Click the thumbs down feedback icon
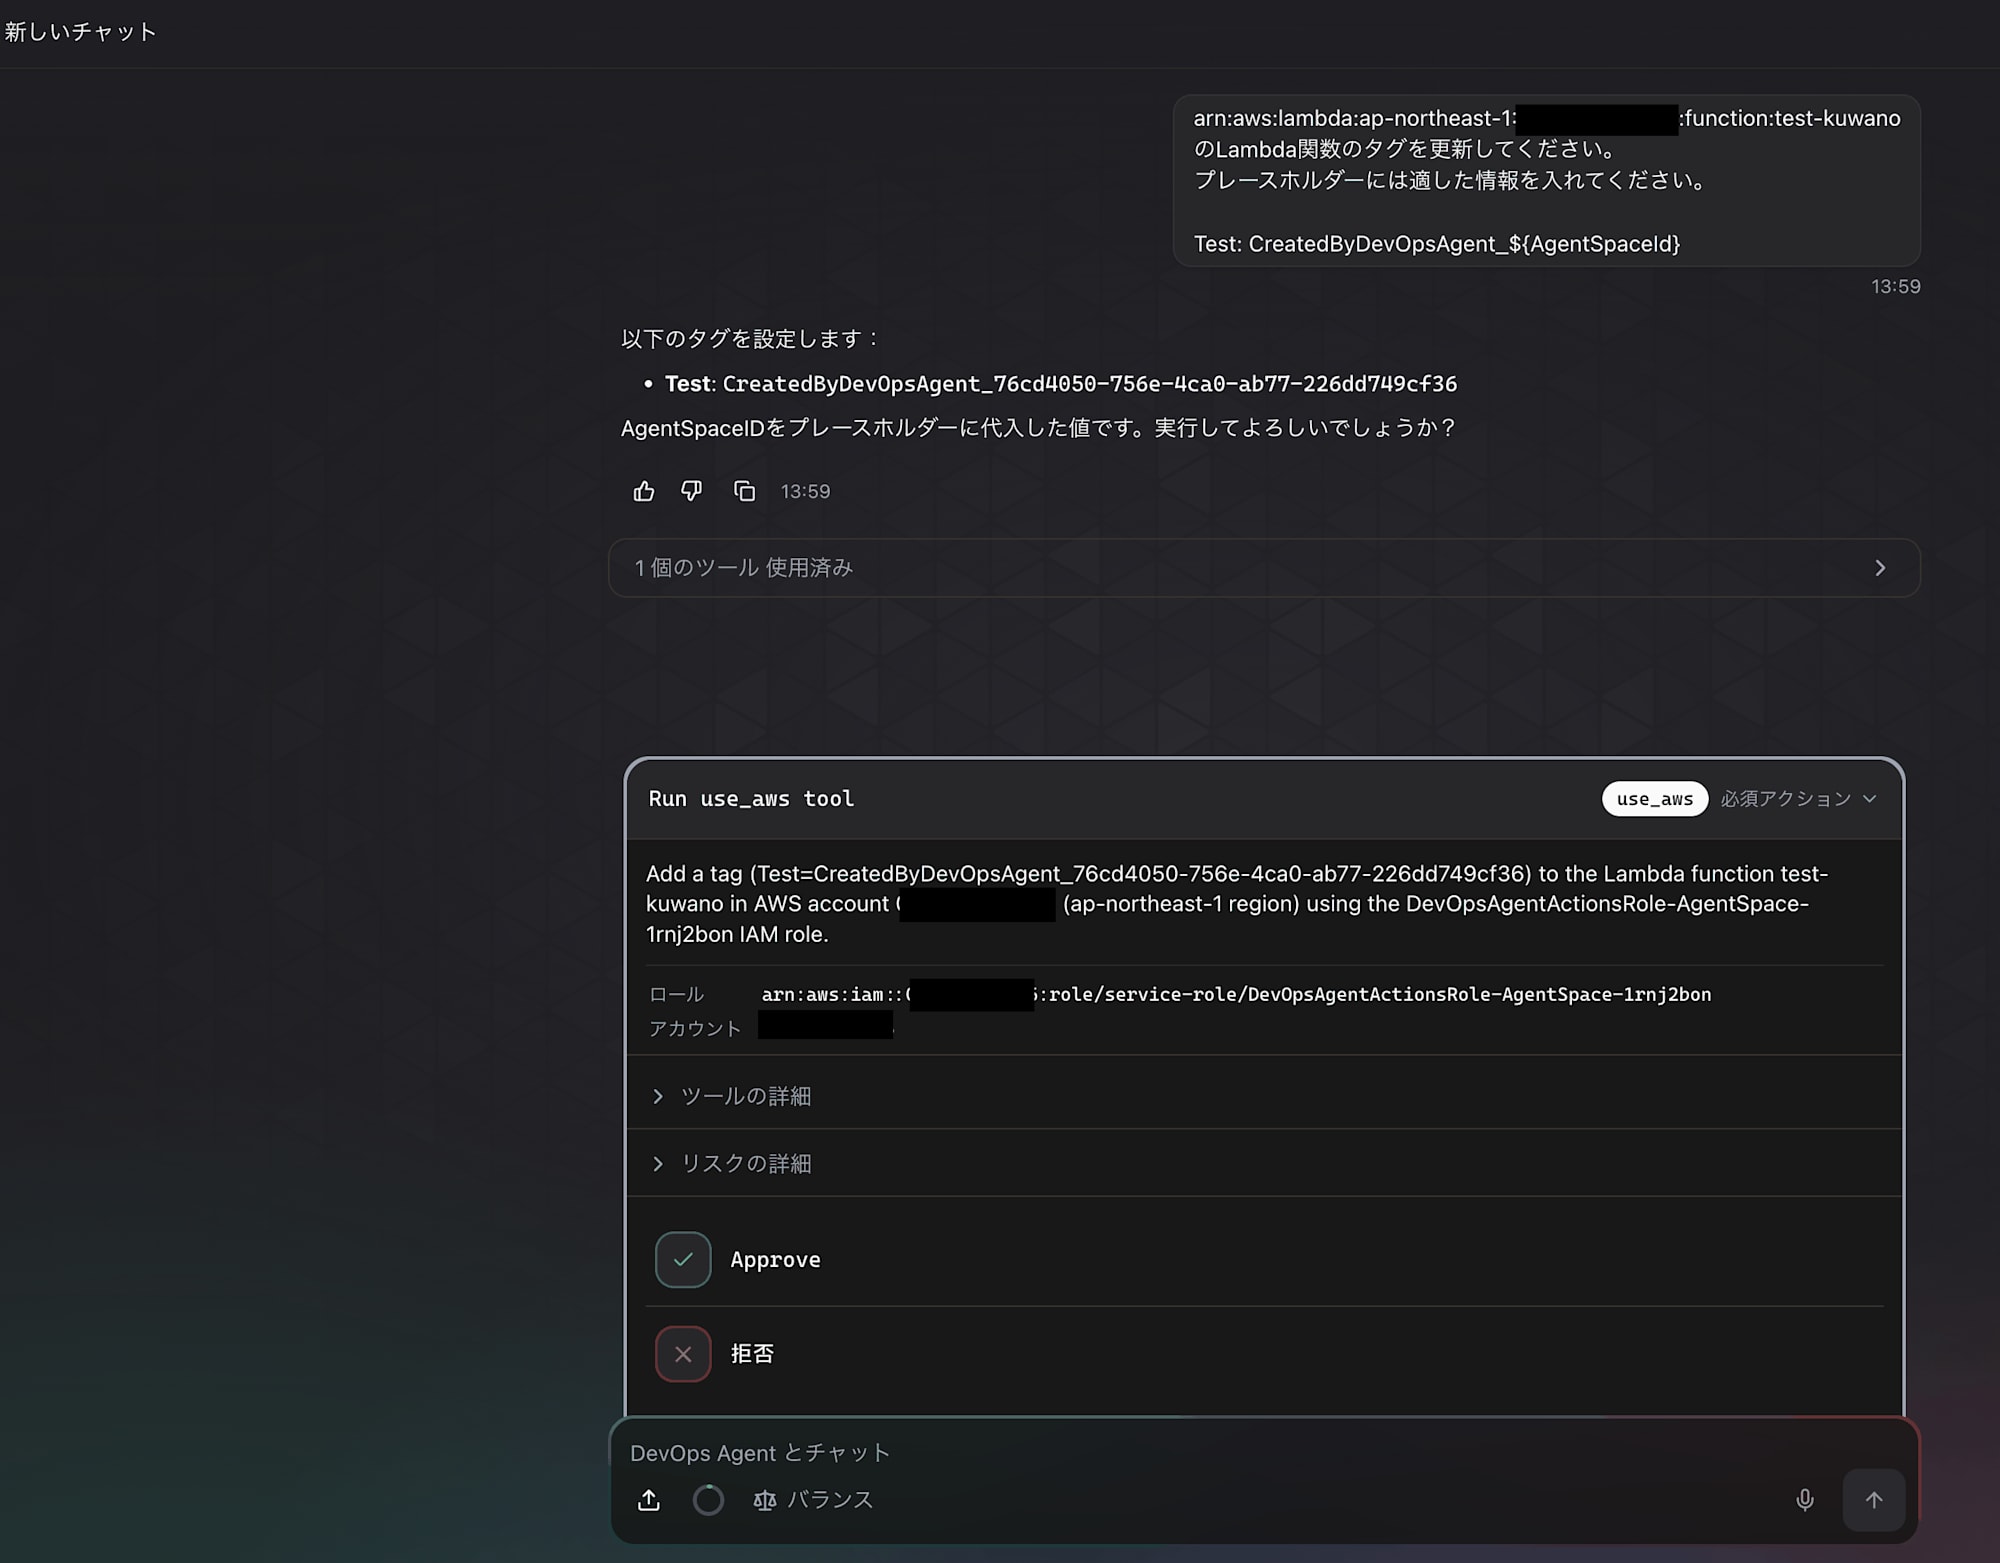The image size is (2000, 1563). tap(692, 491)
